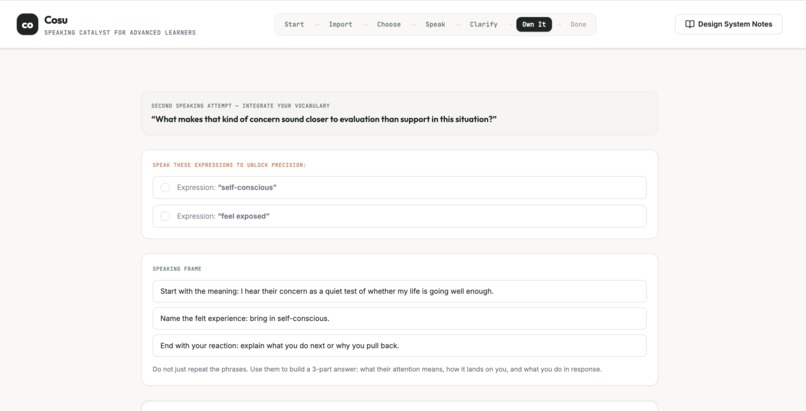Open the Design System Notes button
Image resolution: width=806 pixels, height=411 pixels.
click(x=728, y=24)
